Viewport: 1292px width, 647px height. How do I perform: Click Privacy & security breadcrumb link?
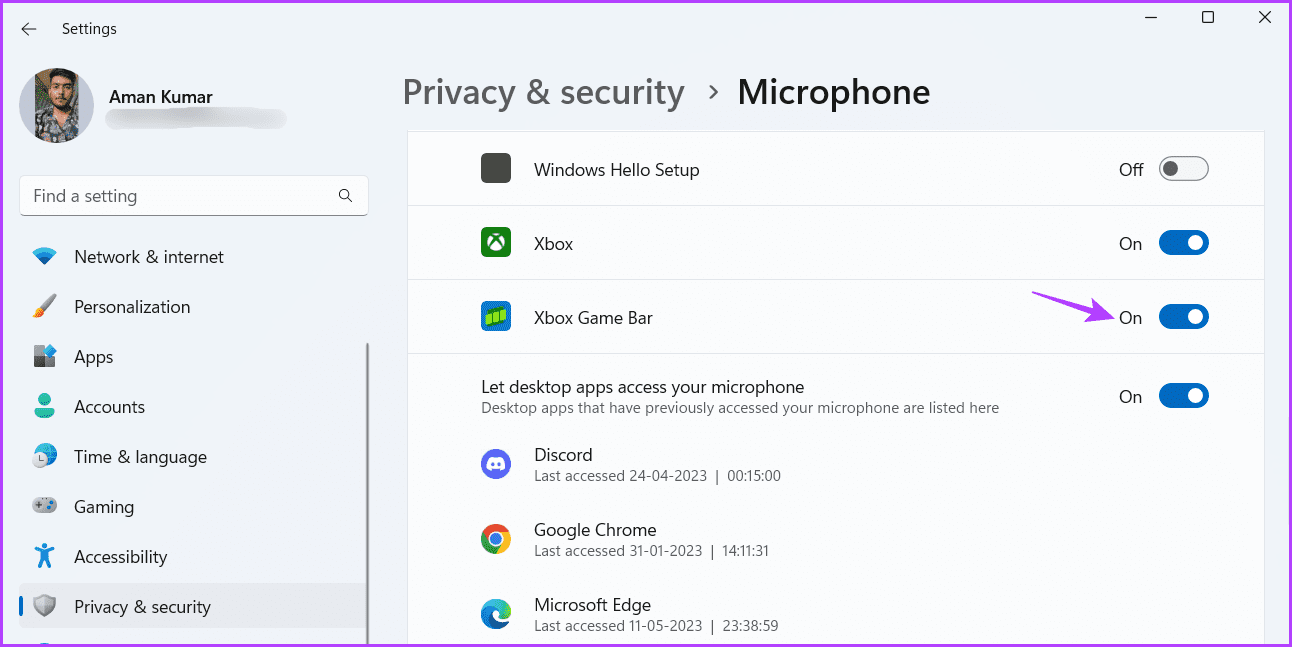(543, 92)
